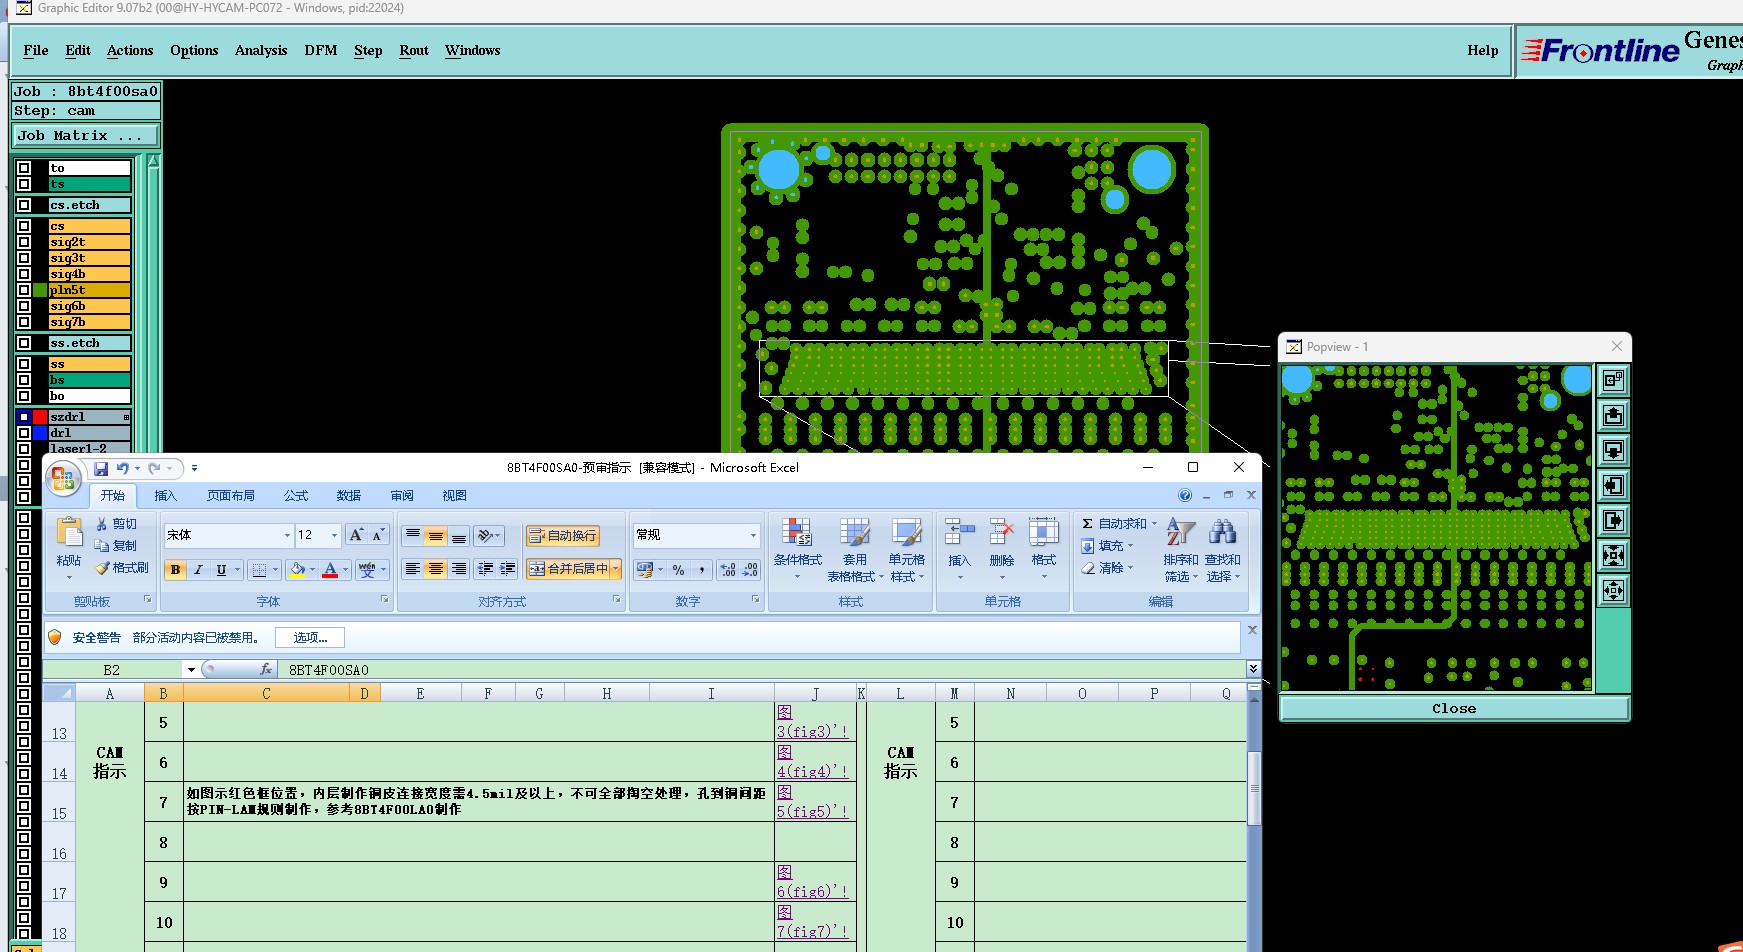Open Excel Help question mark icon
The width and height of the screenshot is (1743, 952).
point(1185,495)
